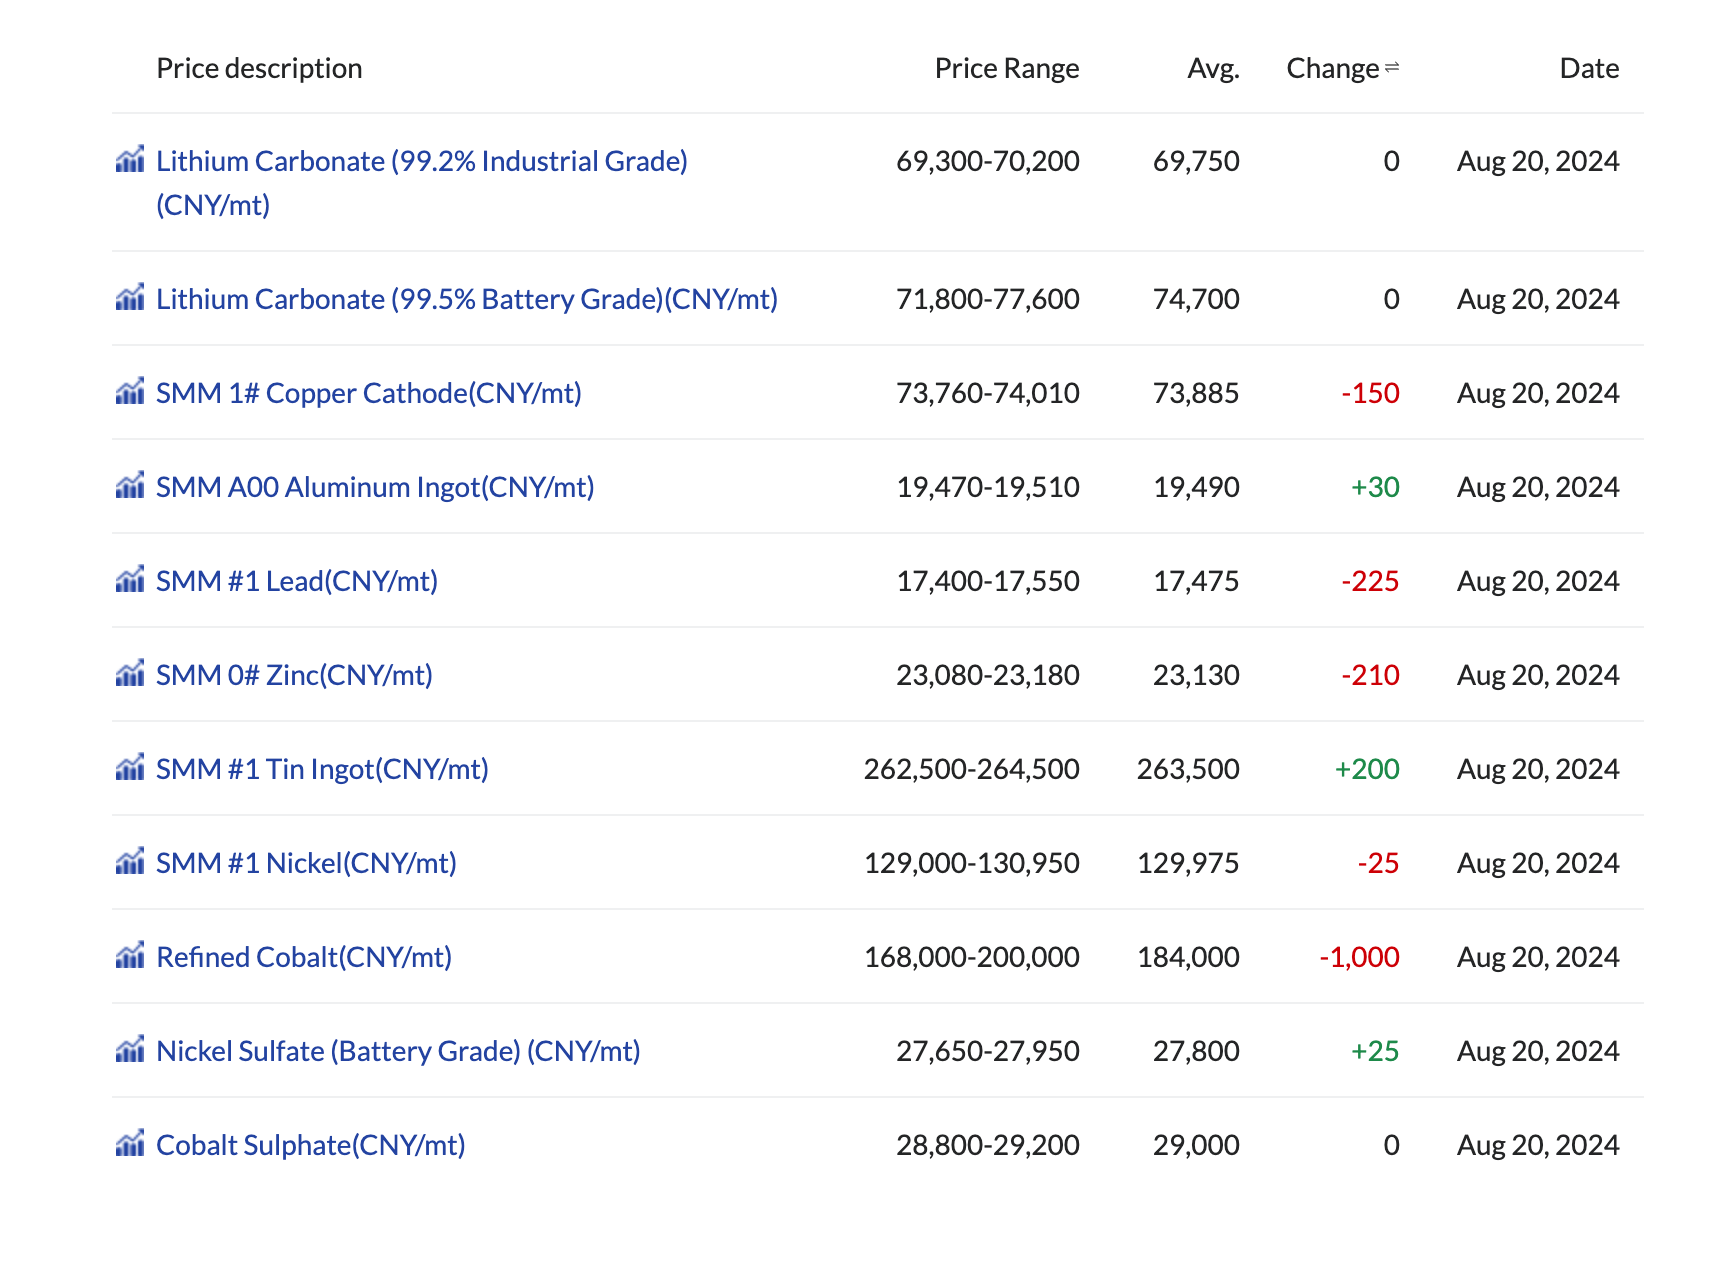This screenshot has width=1724, height=1284.
Task: Click the -150 change value
Action: (1370, 393)
